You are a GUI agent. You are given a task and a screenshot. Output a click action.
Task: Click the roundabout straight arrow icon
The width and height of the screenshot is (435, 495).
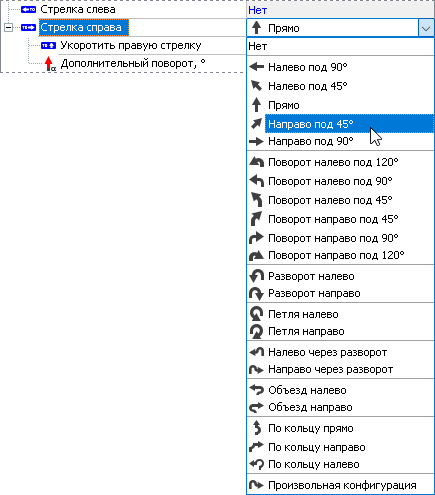256,428
